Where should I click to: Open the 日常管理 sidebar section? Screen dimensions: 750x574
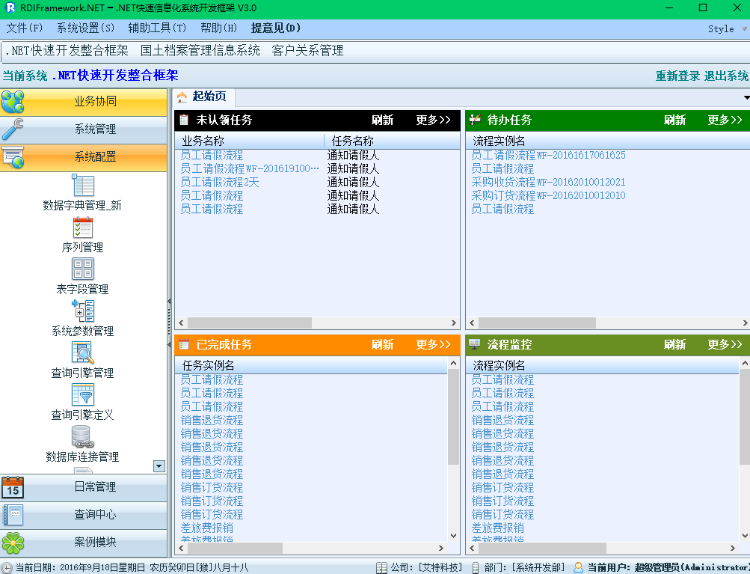84,487
